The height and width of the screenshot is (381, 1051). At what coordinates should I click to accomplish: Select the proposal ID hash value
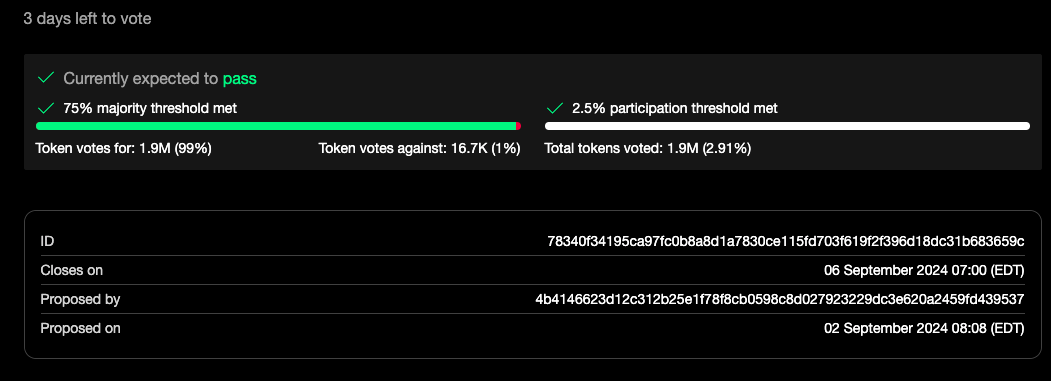786,241
